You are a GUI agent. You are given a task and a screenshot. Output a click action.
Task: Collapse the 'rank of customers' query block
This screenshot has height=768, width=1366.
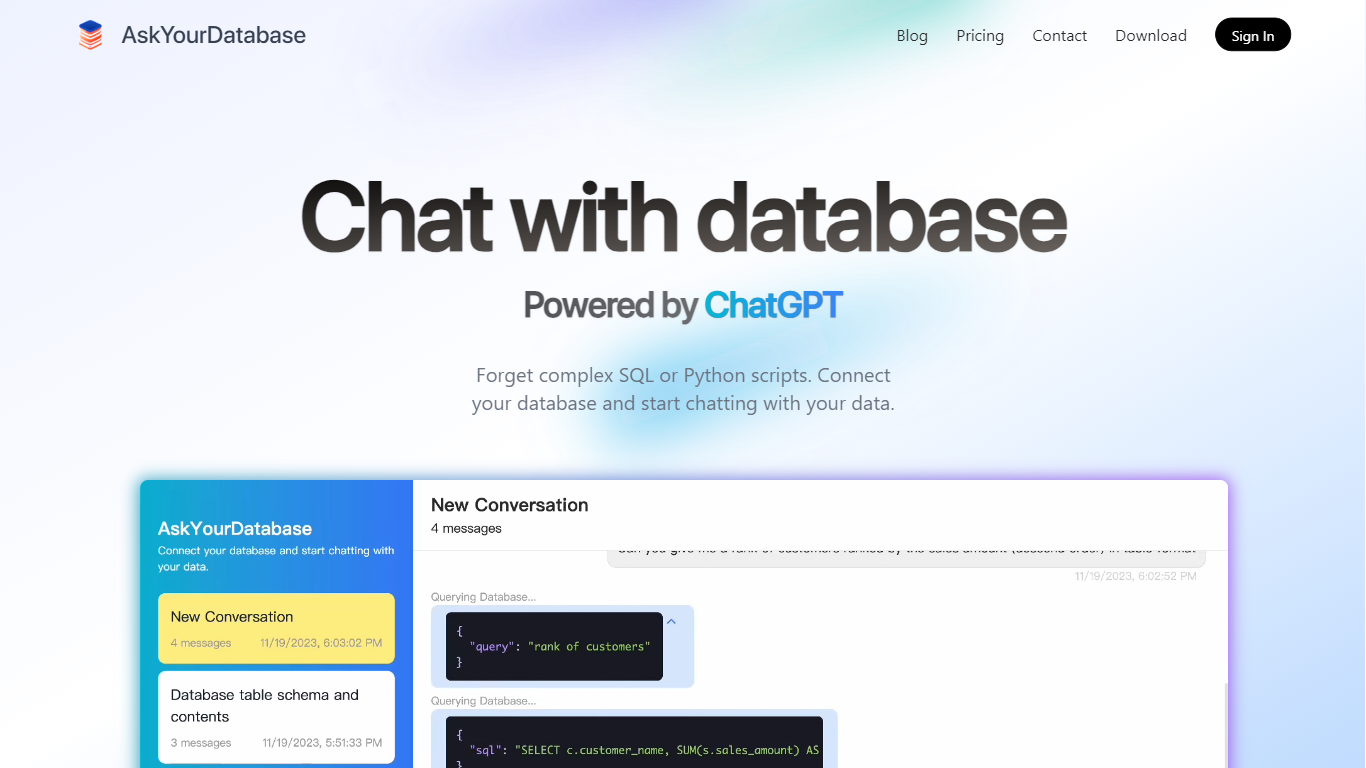tap(671, 621)
